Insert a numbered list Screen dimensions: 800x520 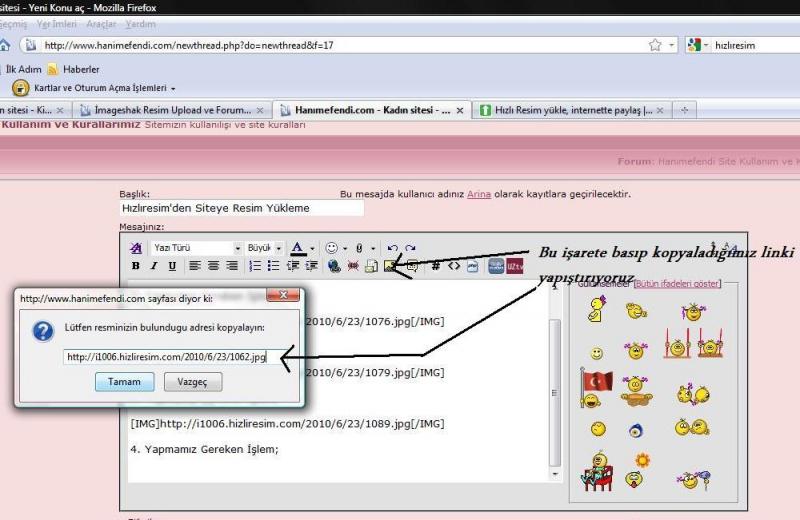tap(255, 266)
